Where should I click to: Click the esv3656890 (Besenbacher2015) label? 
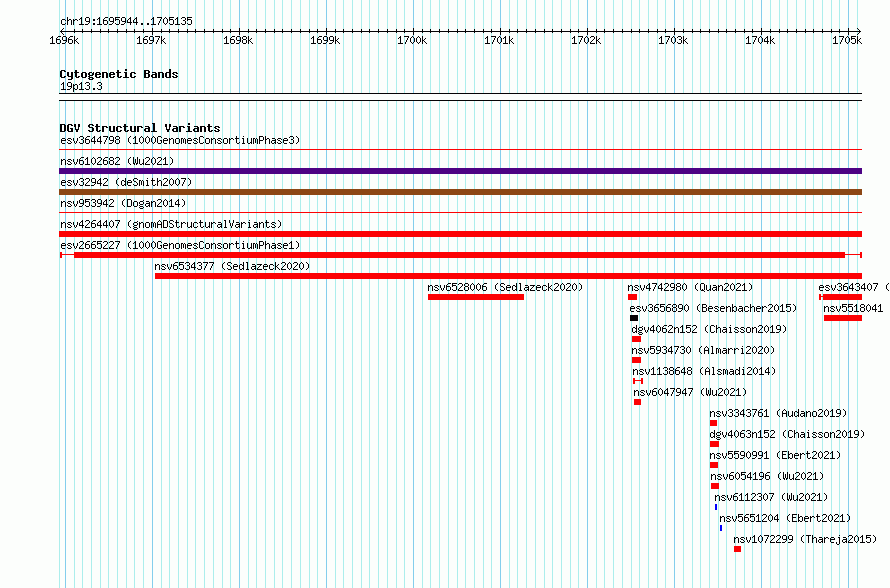pyautogui.click(x=713, y=308)
